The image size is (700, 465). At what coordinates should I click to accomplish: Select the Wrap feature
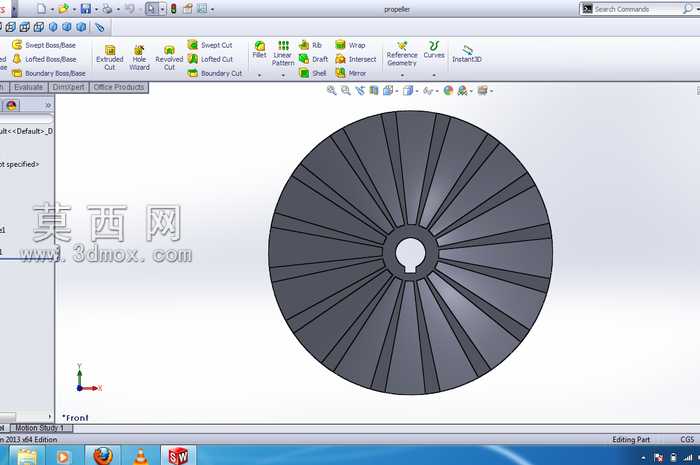[350, 45]
